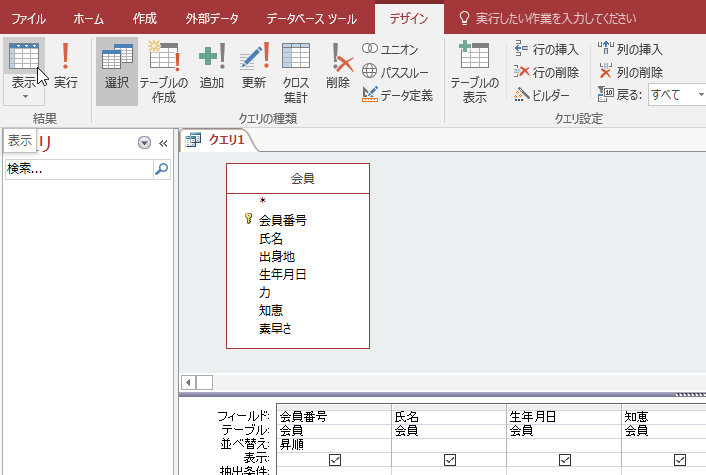
Task: Click left arrow of horizontal scrollbar
Action: coord(188,383)
